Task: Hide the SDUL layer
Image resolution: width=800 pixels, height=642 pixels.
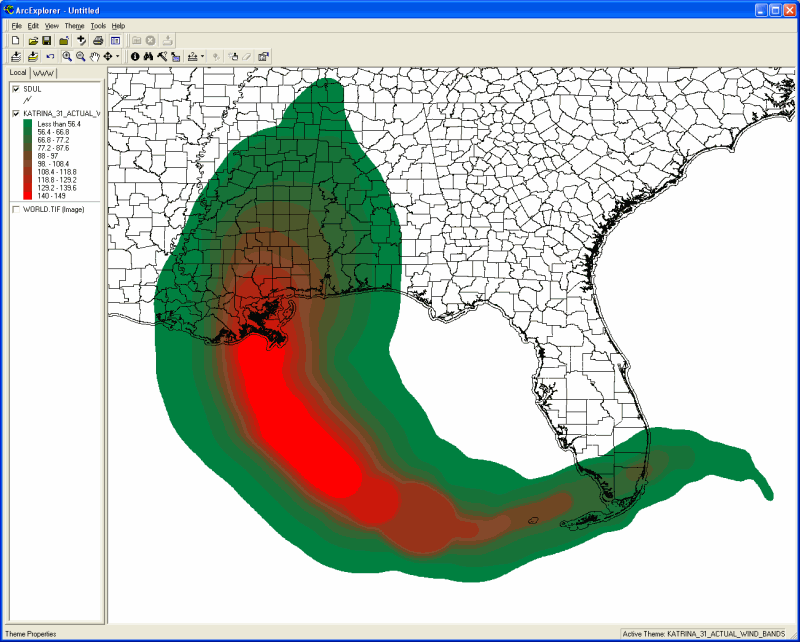Action: click(x=16, y=89)
